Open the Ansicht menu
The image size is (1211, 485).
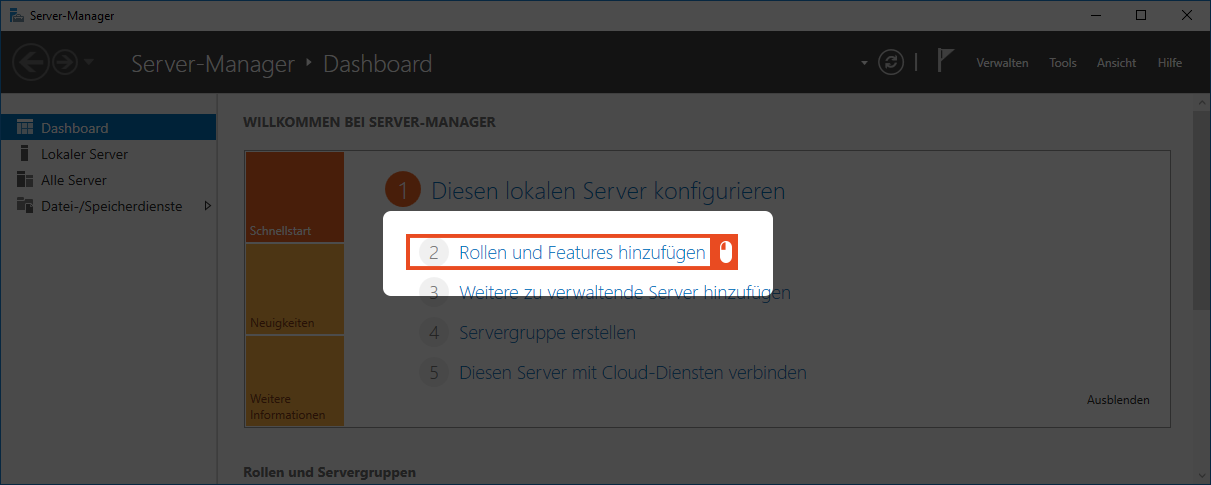[x=1116, y=63]
